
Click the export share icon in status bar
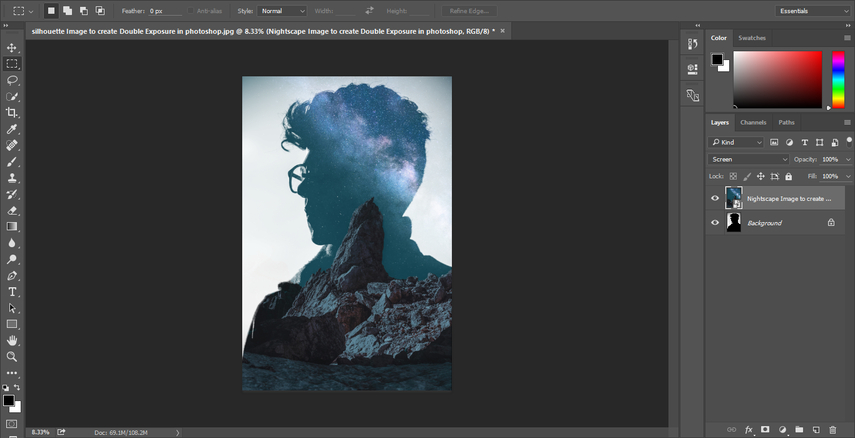coord(61,432)
